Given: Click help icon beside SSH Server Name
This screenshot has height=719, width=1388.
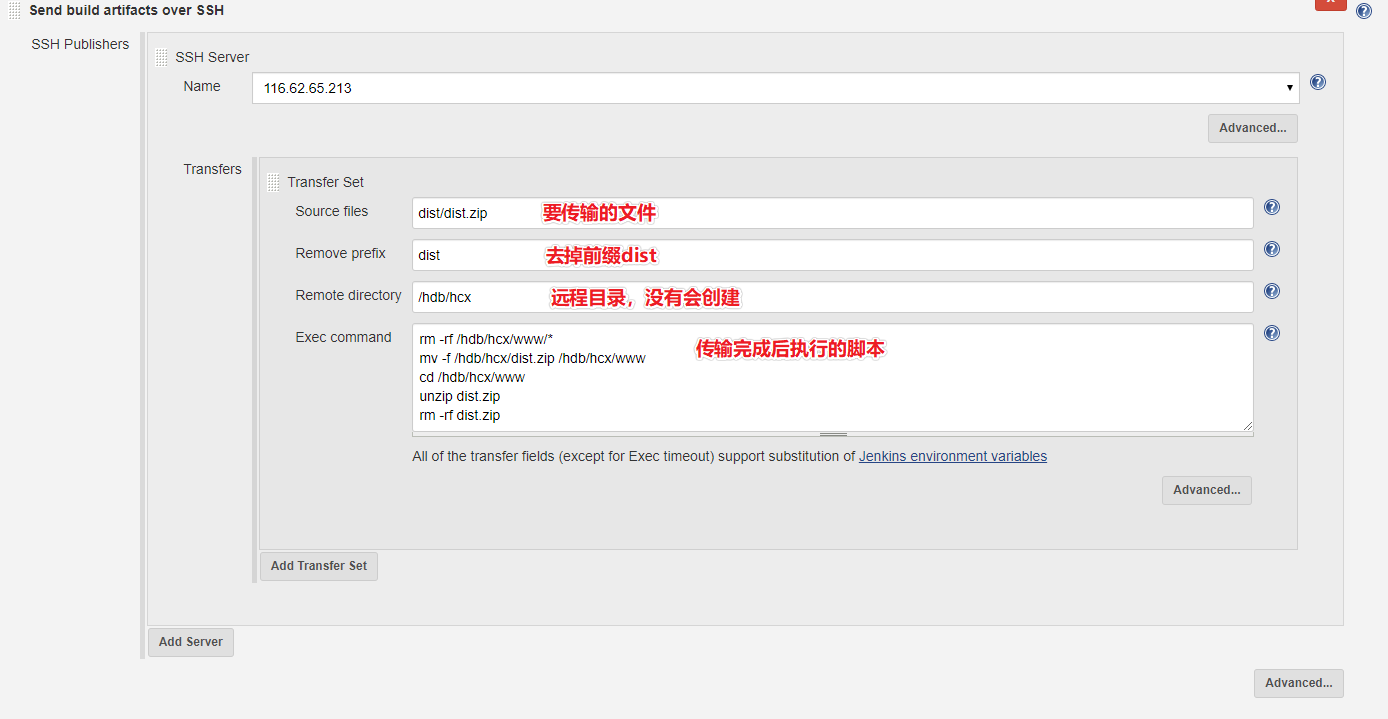Looking at the screenshot, I should pos(1318,82).
